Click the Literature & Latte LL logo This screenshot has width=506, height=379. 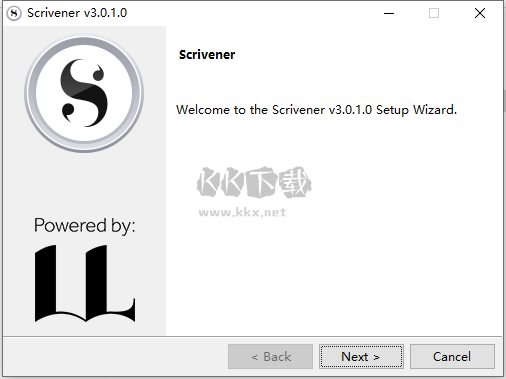coord(85,284)
